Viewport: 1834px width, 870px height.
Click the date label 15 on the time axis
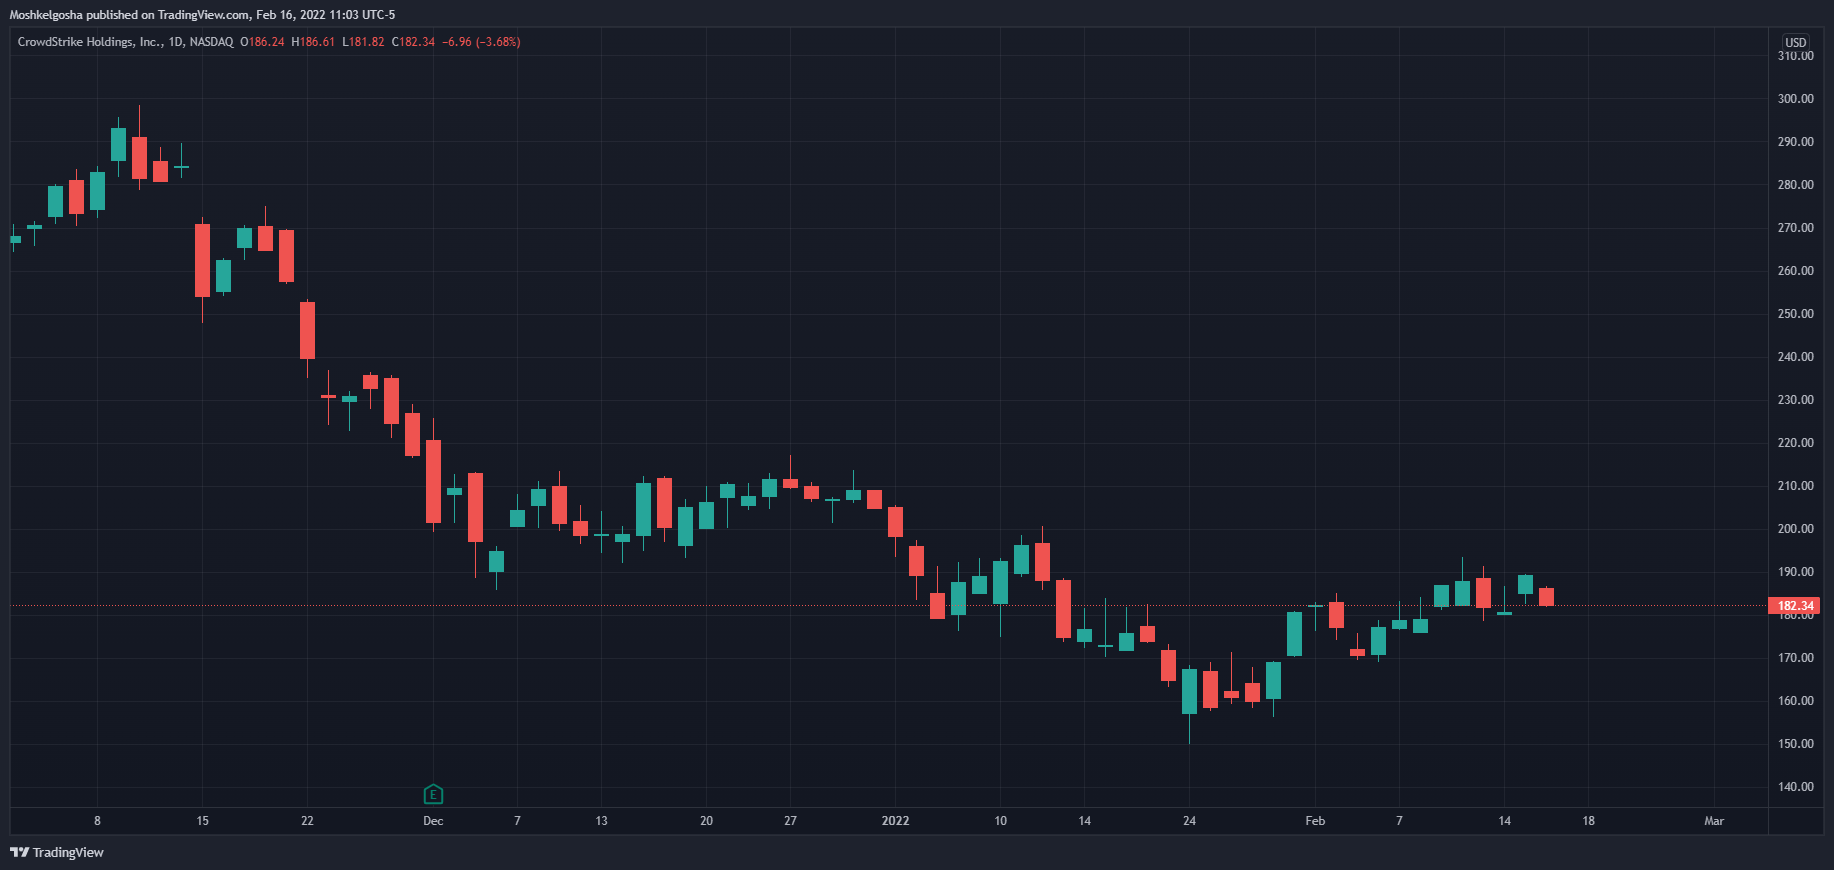203,821
